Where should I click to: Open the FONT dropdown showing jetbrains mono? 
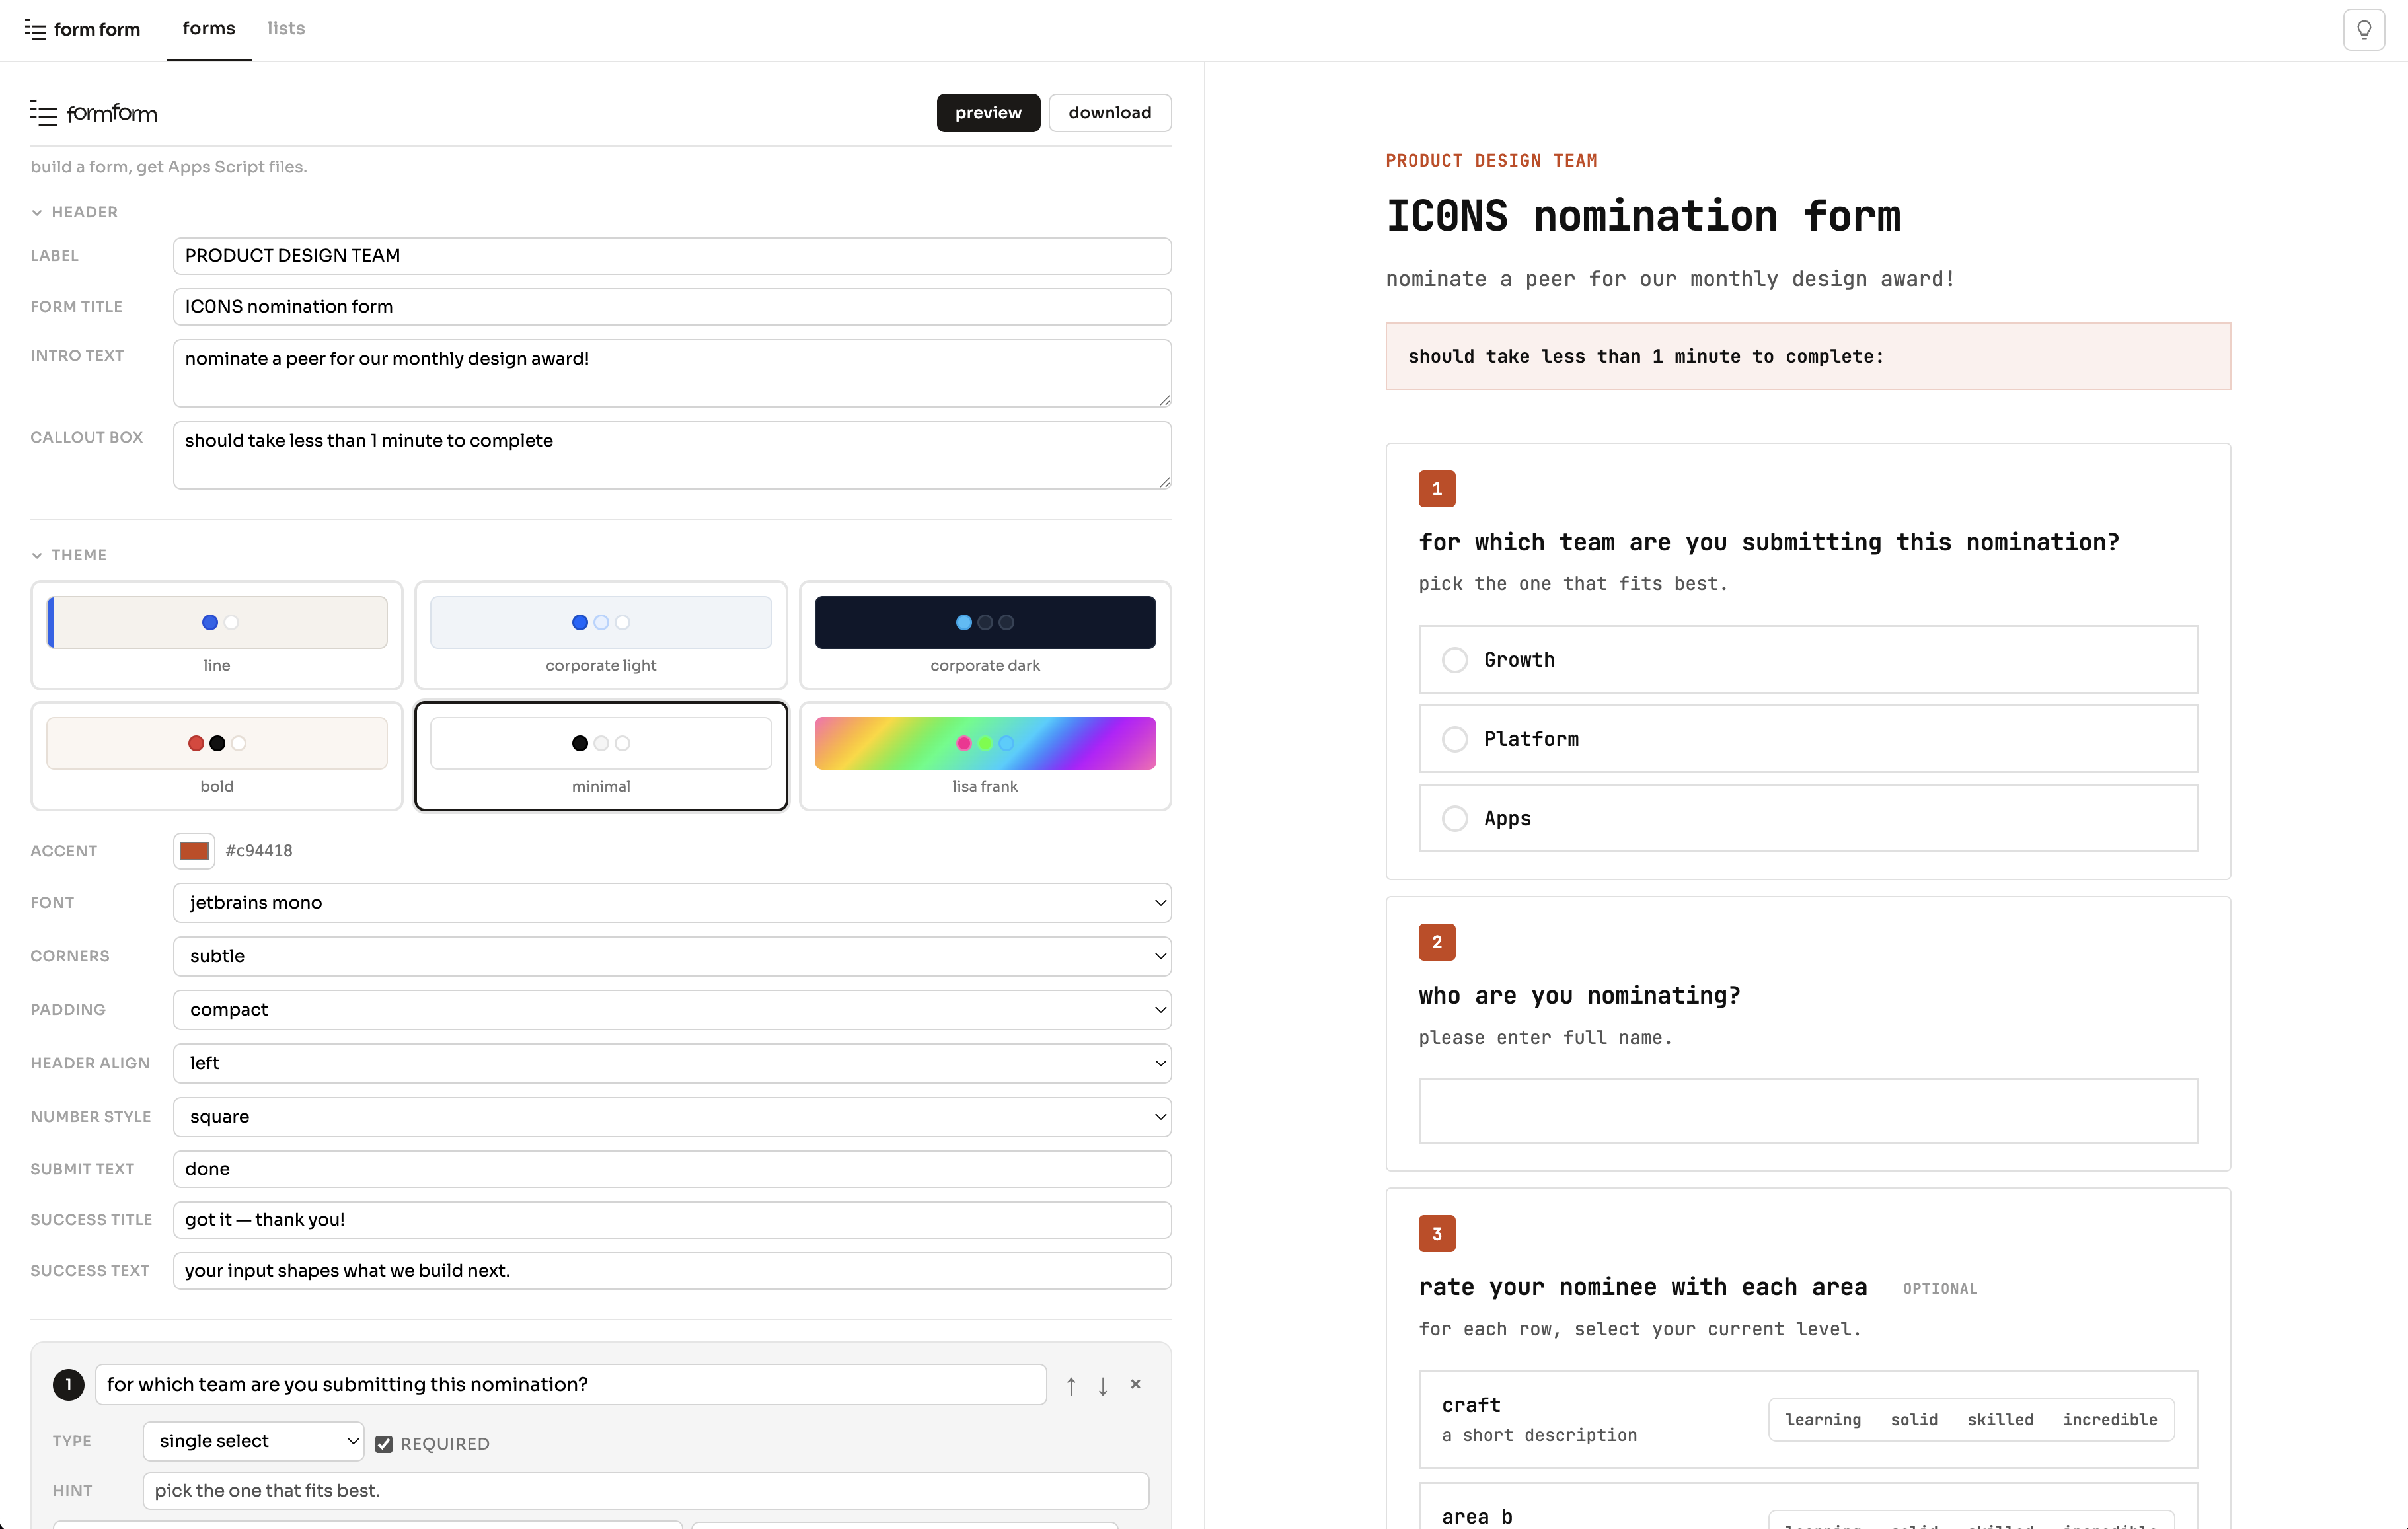(671, 902)
